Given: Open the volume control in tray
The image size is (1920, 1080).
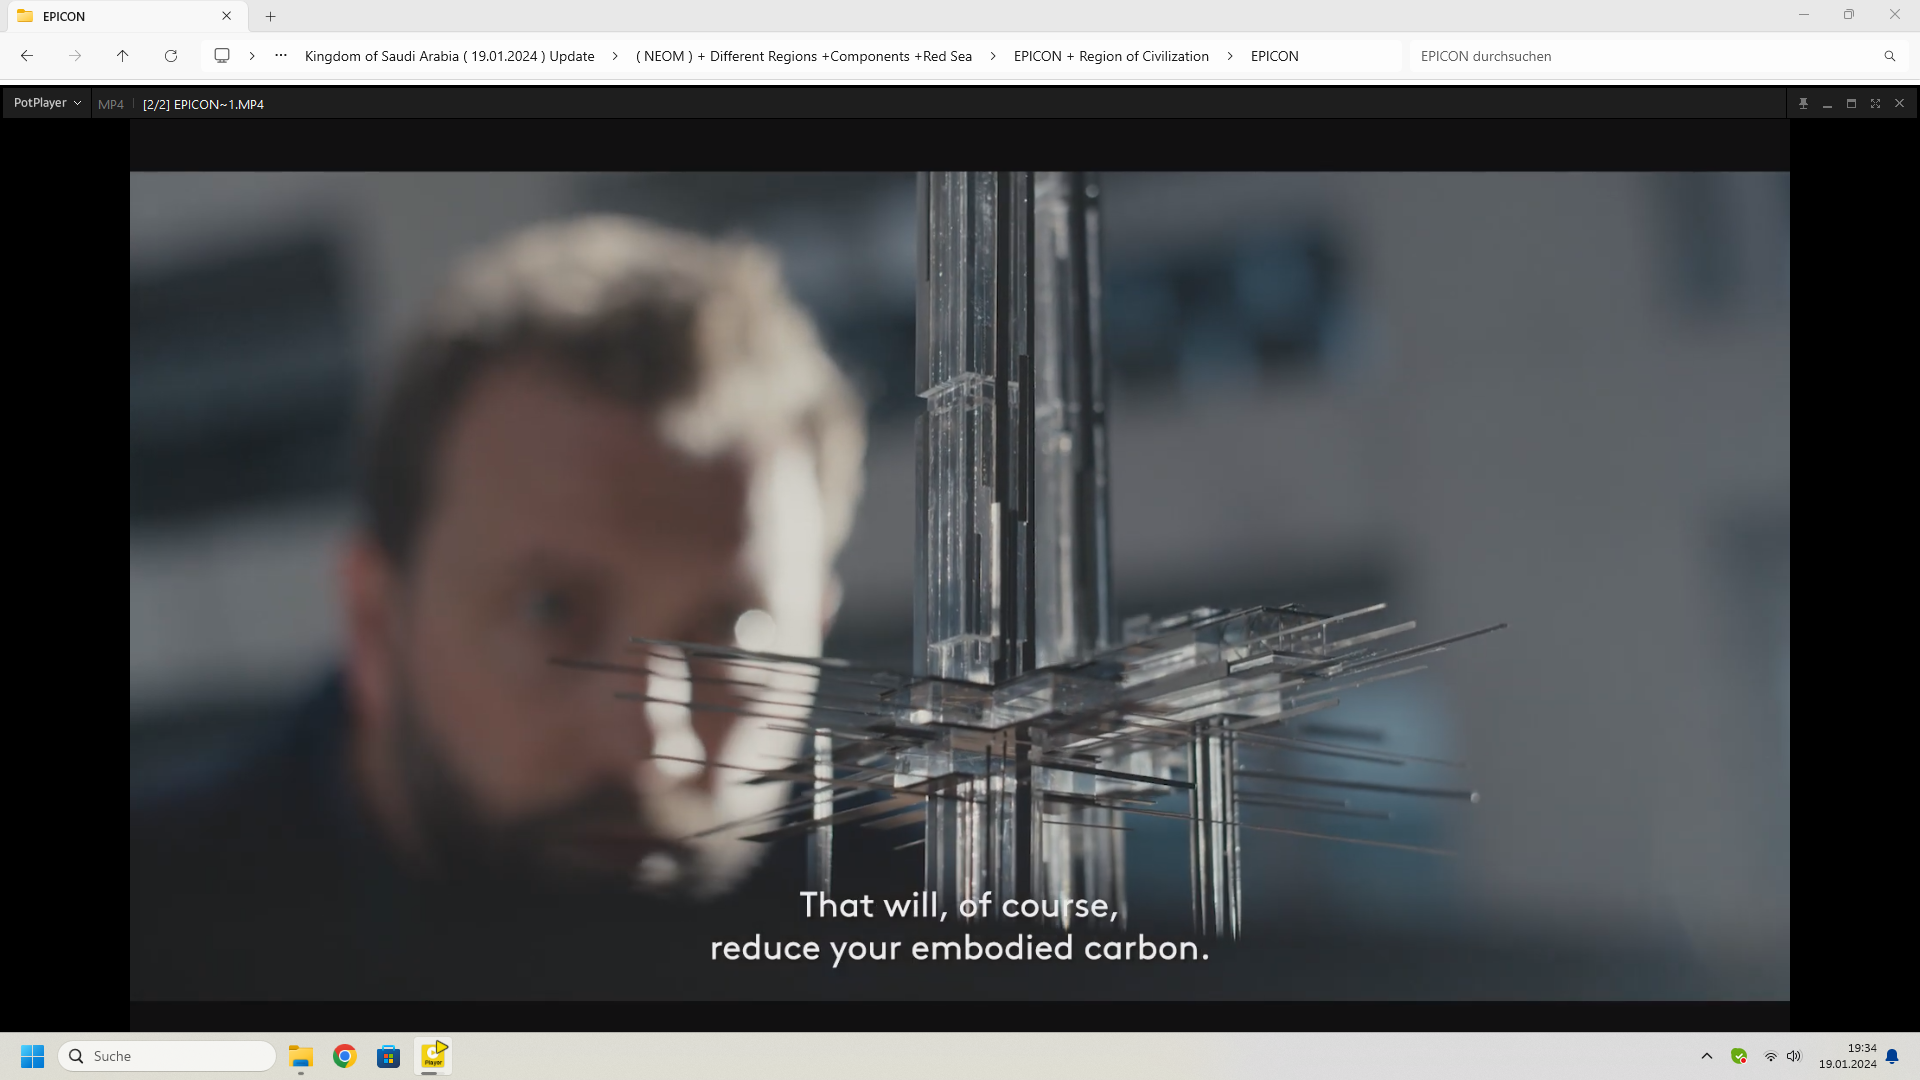Looking at the screenshot, I should click(x=1794, y=1056).
